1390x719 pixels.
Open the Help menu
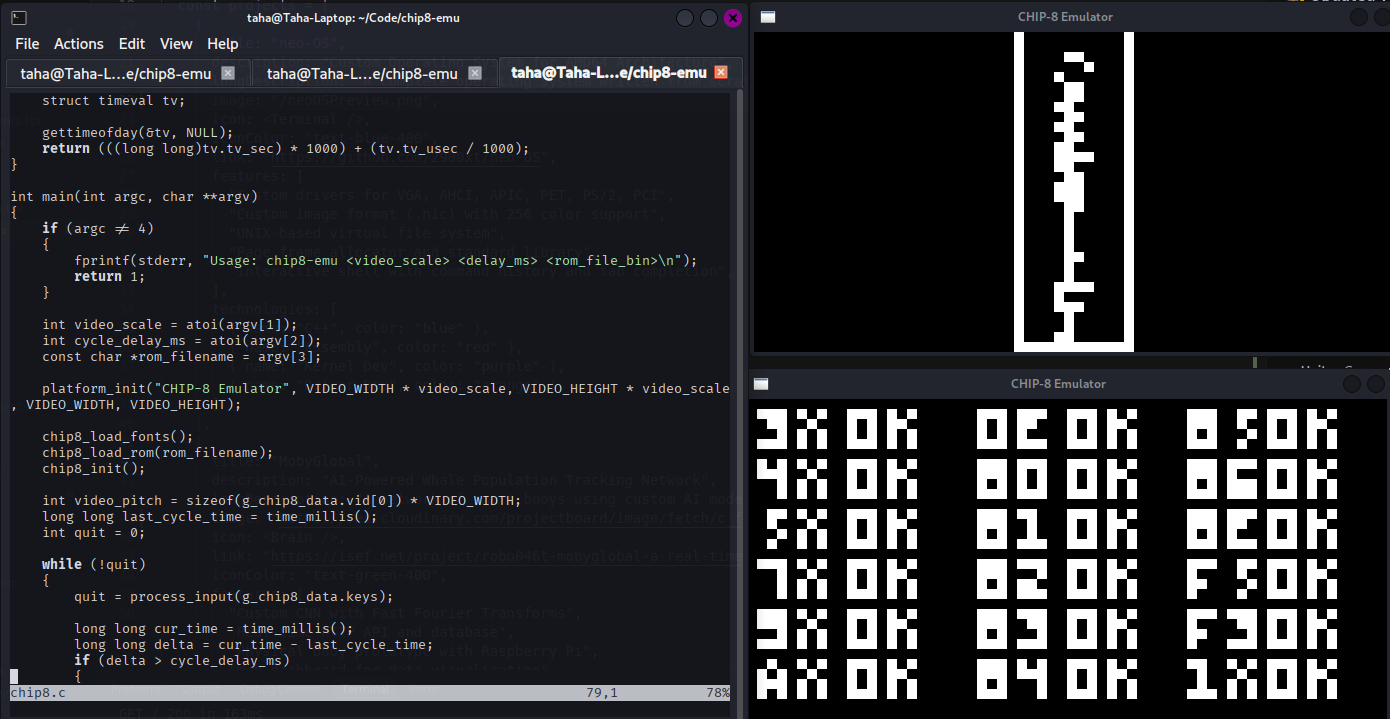pyautogui.click(x=223, y=44)
